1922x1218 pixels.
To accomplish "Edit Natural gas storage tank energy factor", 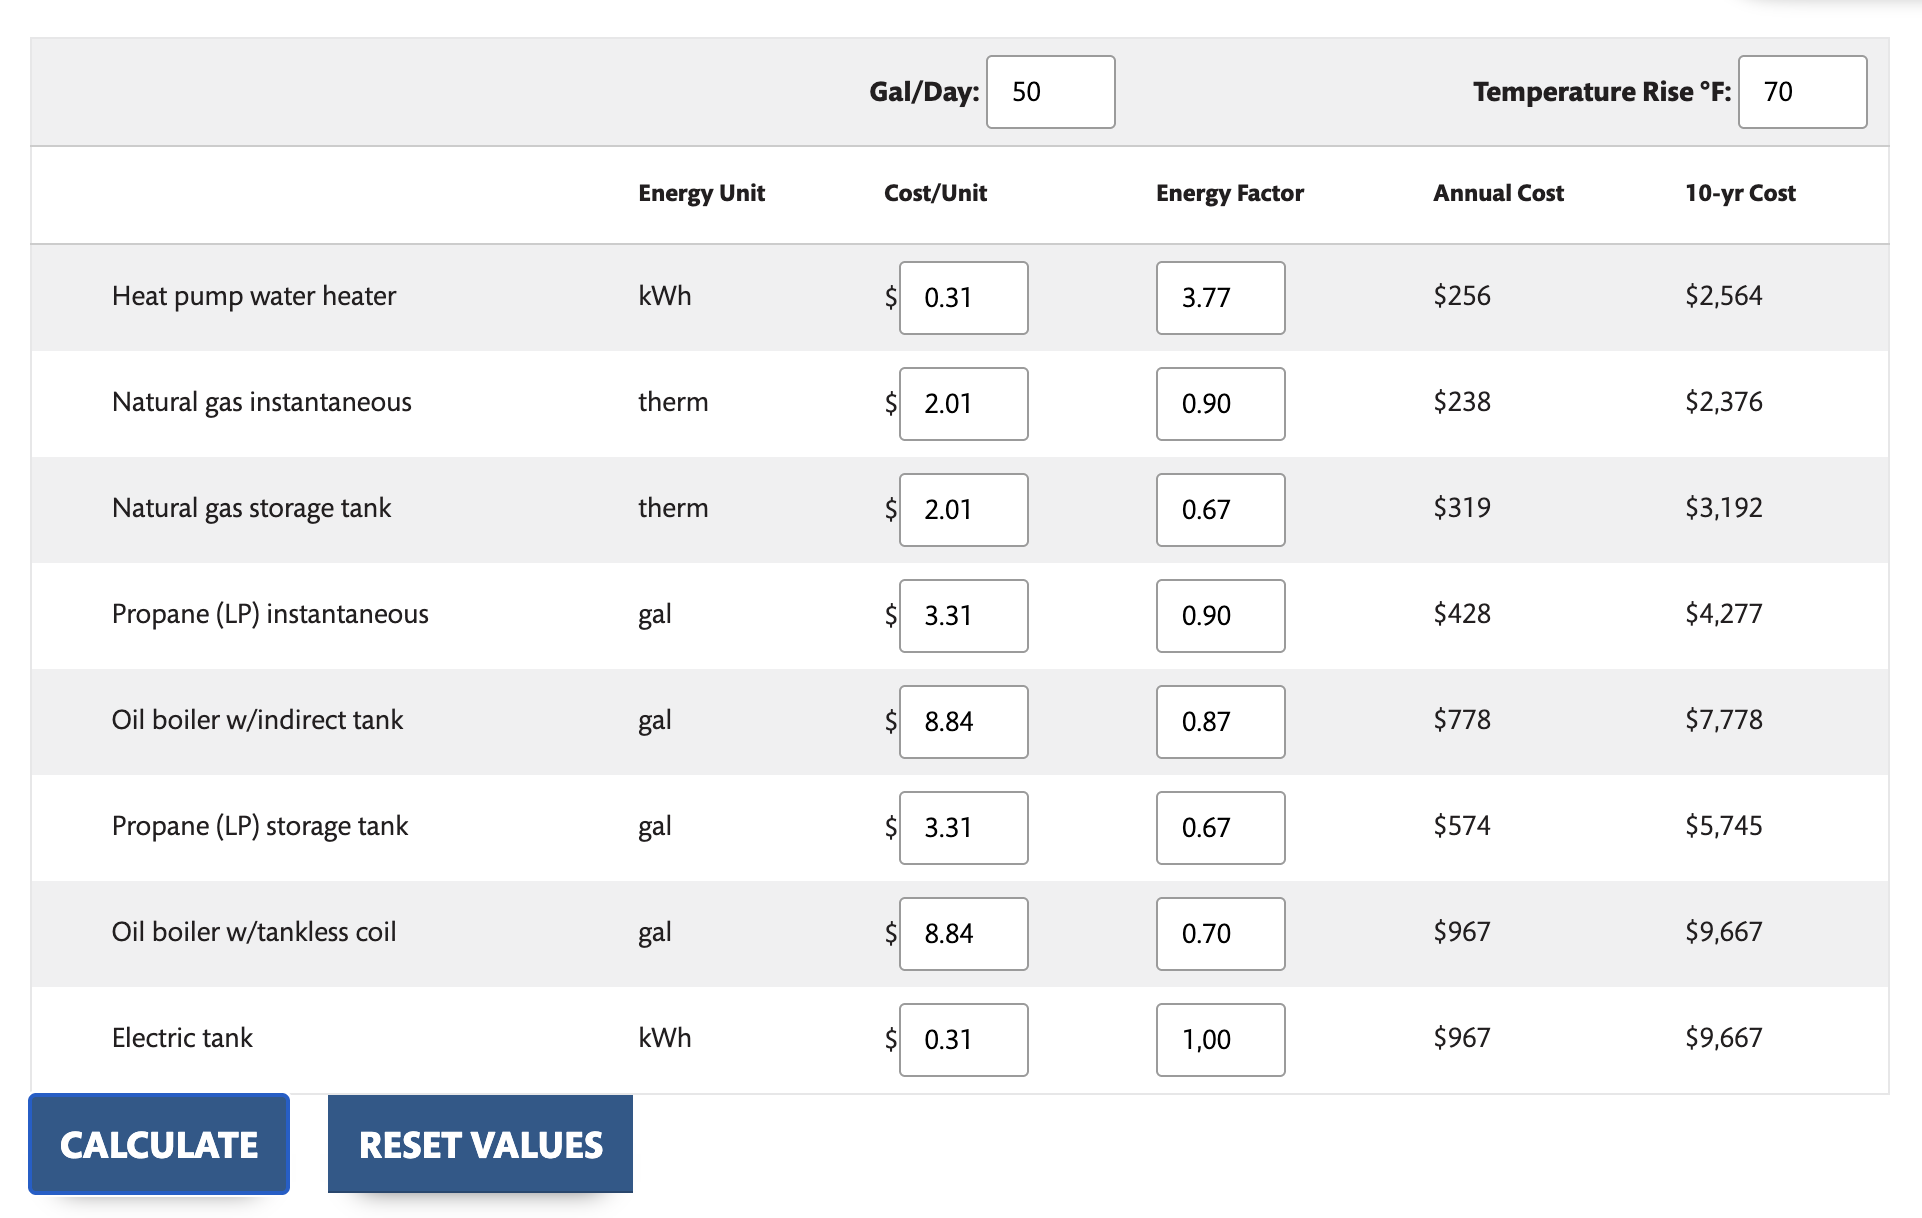I will coord(1221,510).
